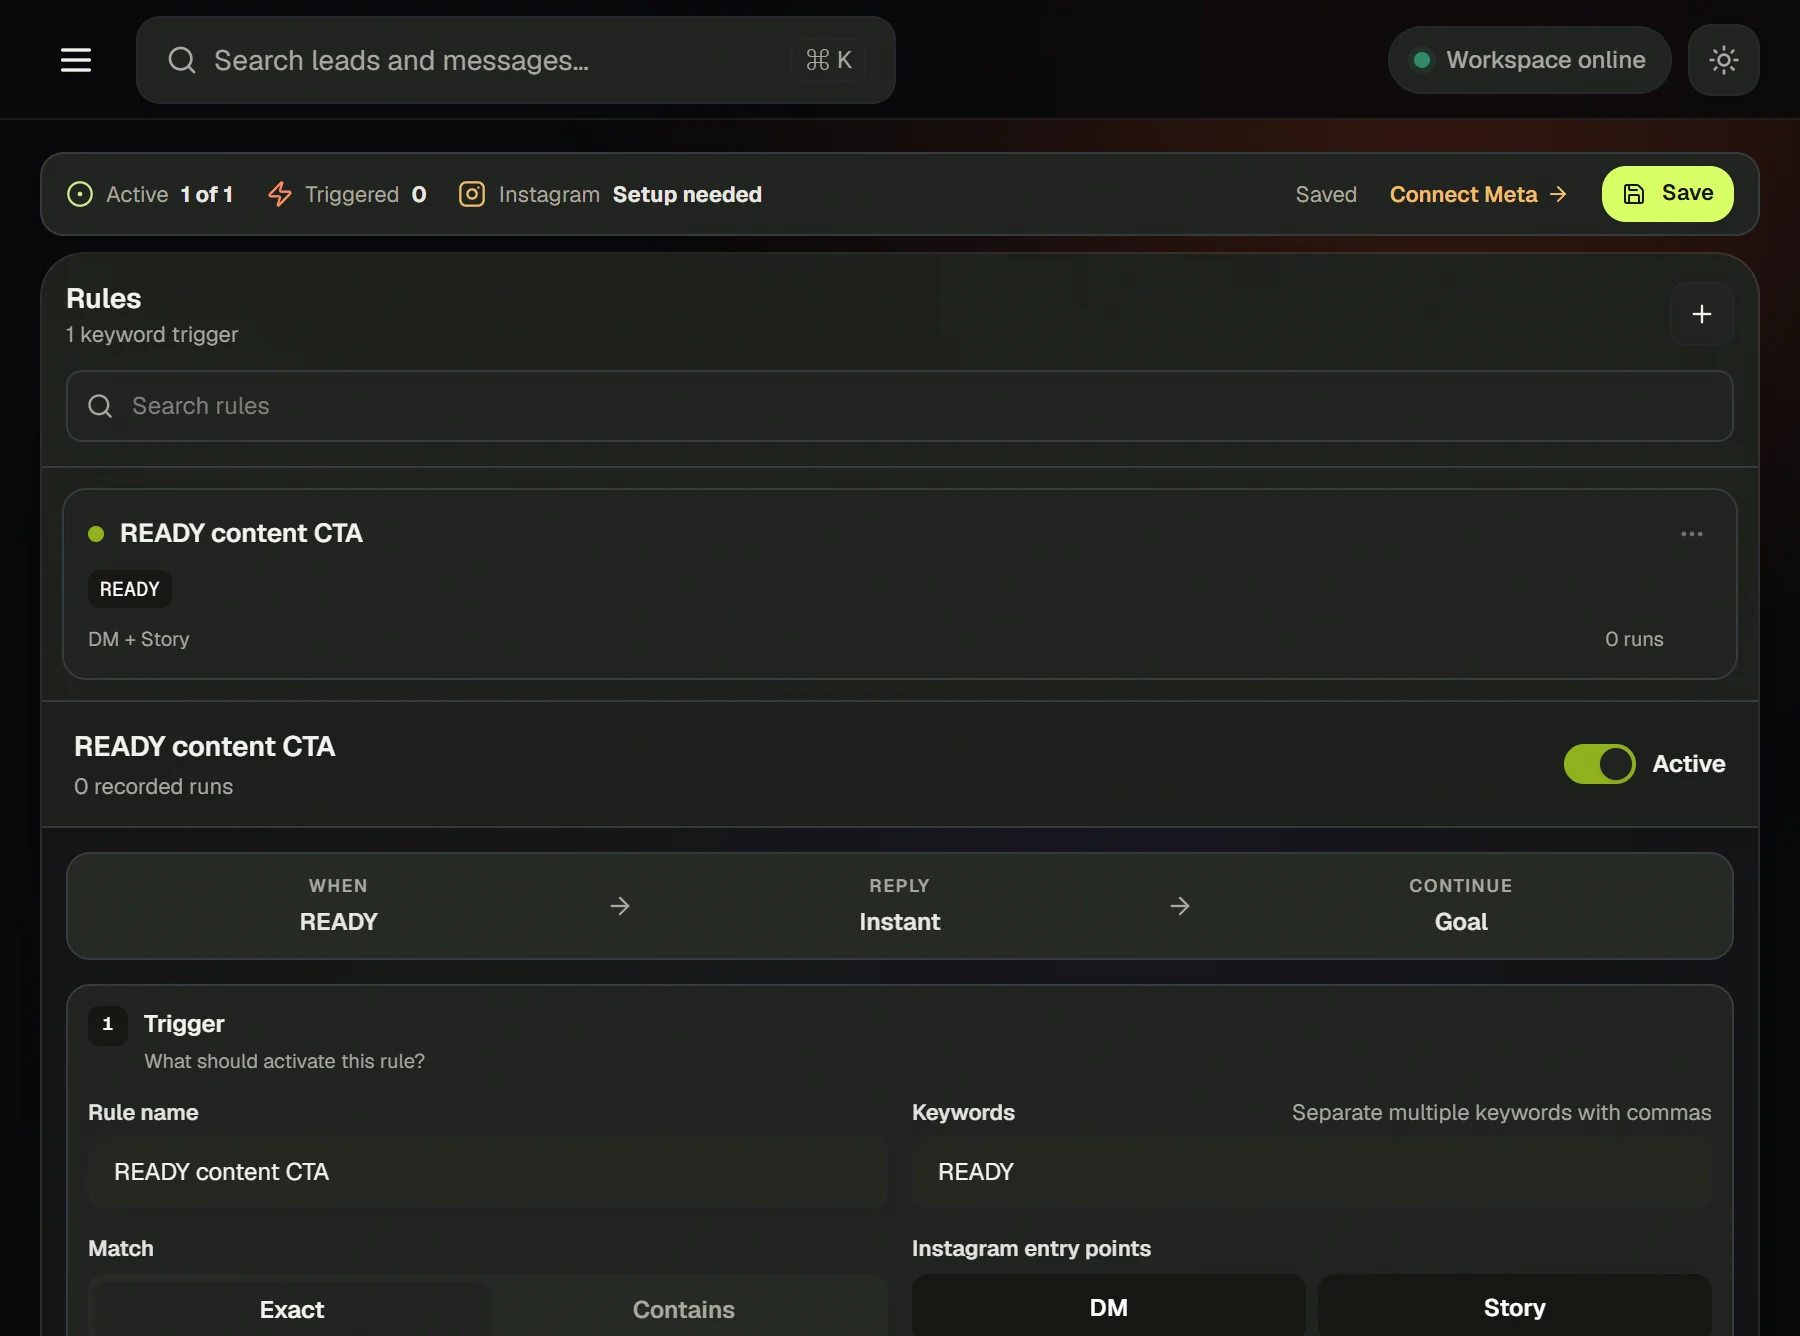Select the CONTINUE Goal step

point(1461,906)
